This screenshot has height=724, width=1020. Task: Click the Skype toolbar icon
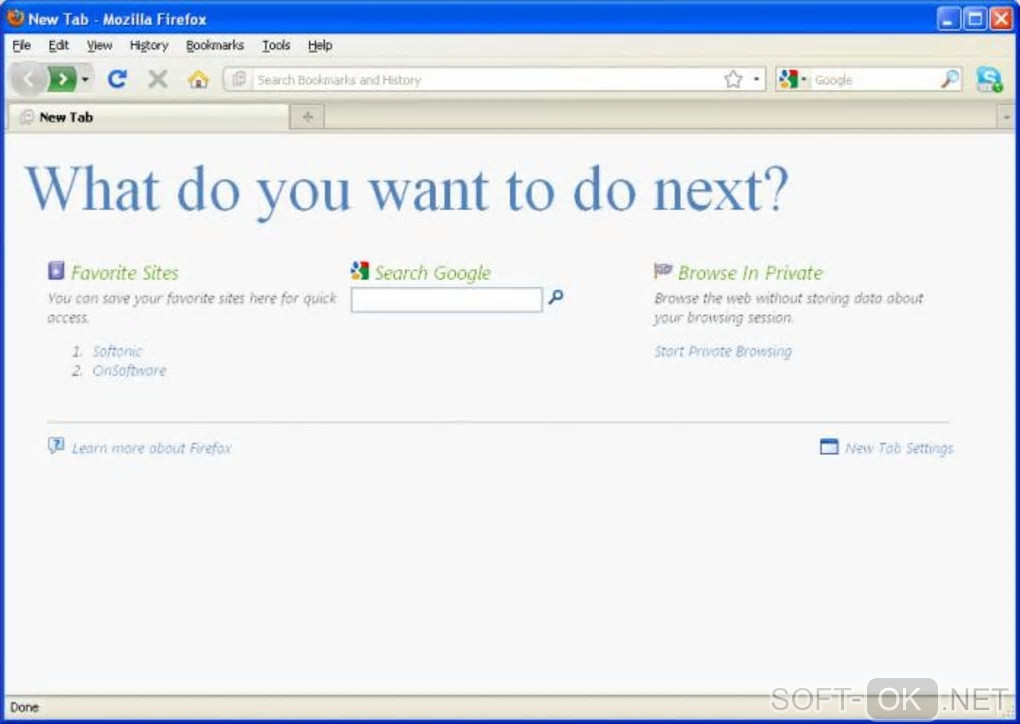(989, 79)
